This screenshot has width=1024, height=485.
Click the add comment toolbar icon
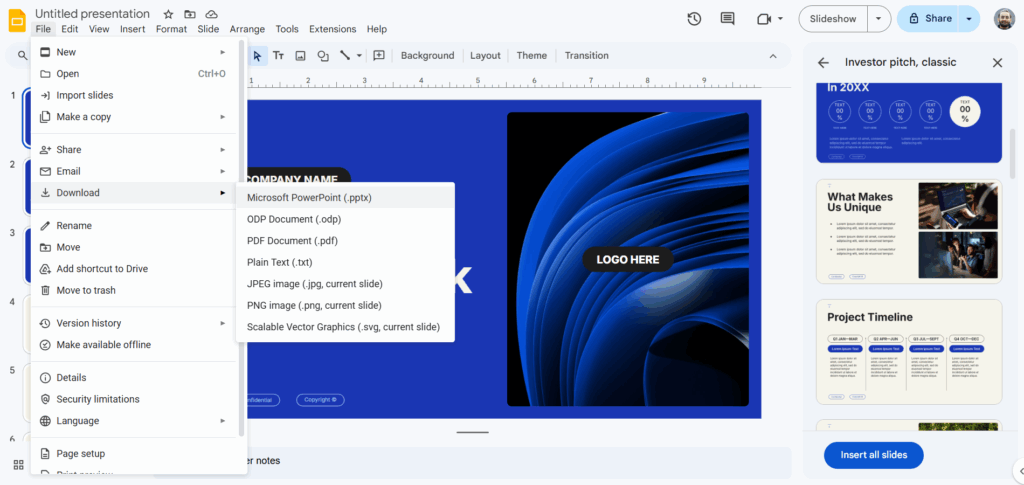coord(379,56)
